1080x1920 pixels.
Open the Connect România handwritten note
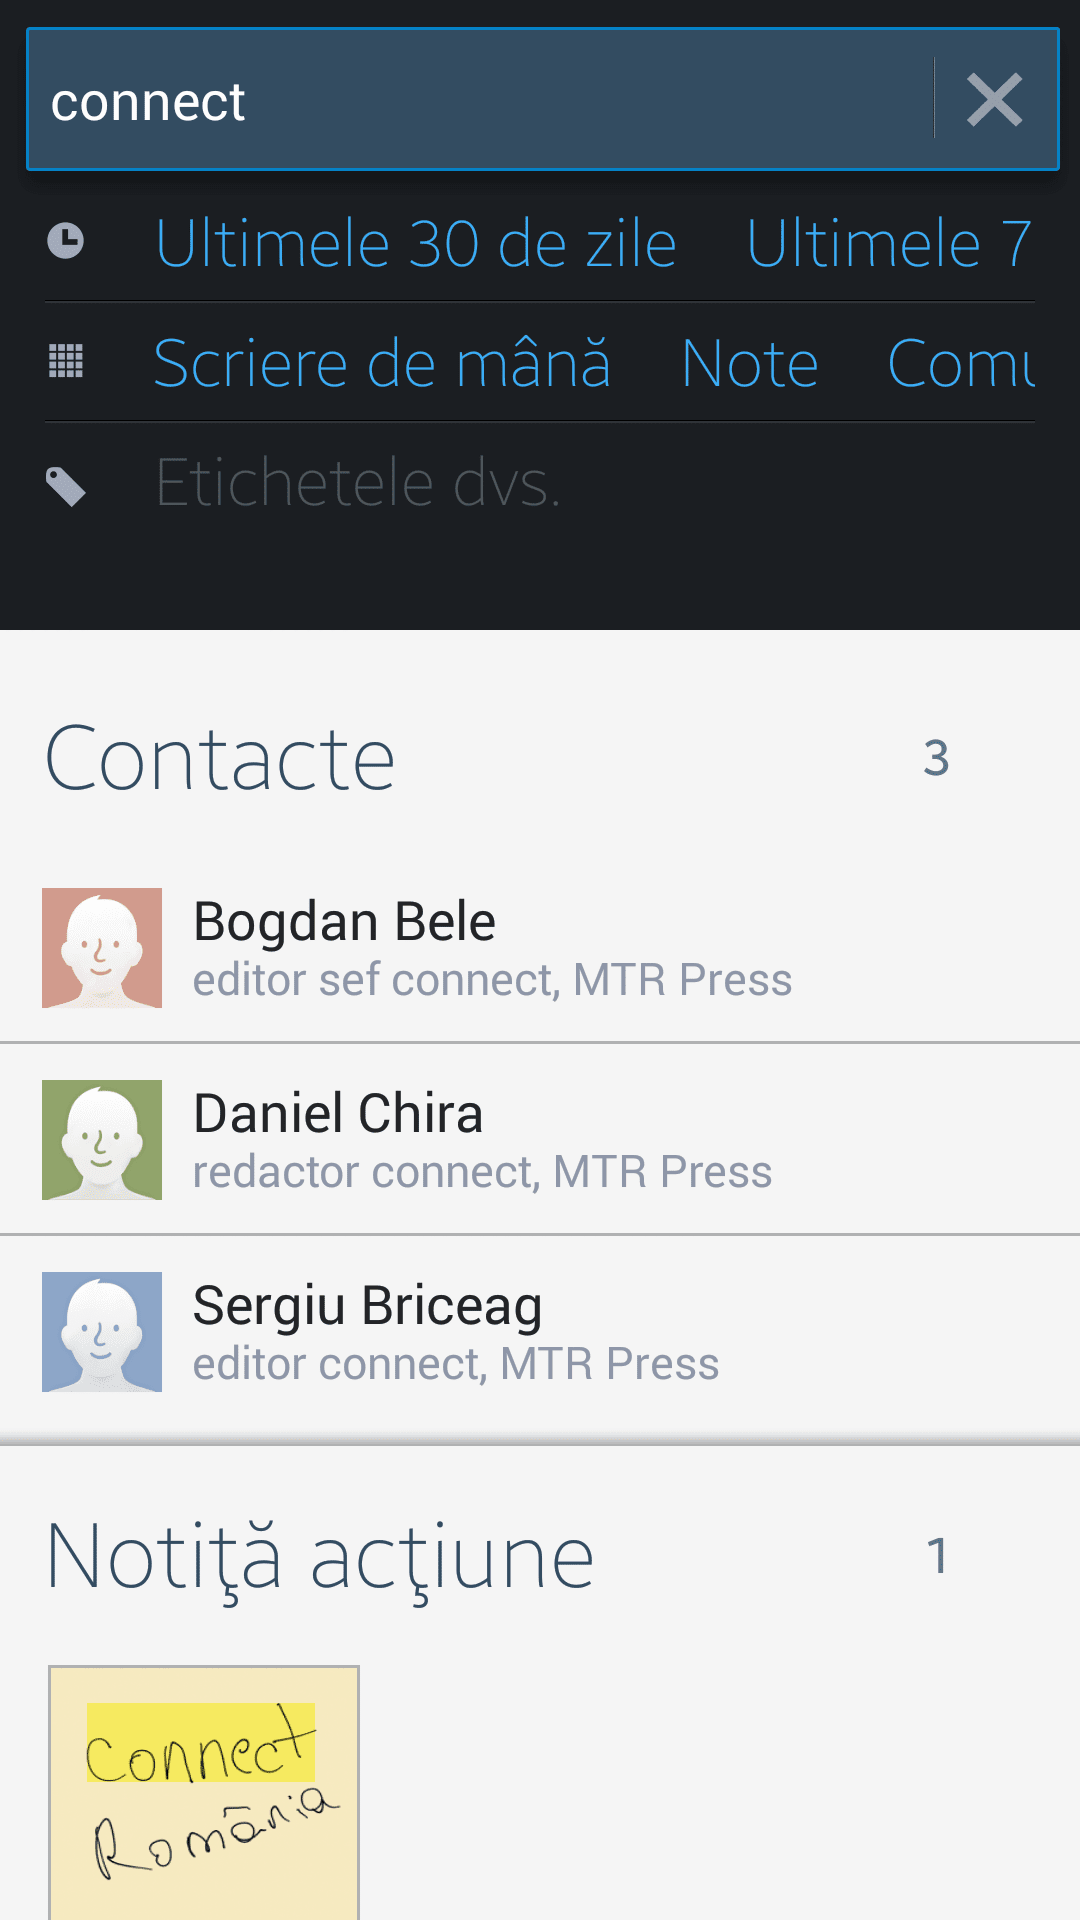coord(204,1790)
